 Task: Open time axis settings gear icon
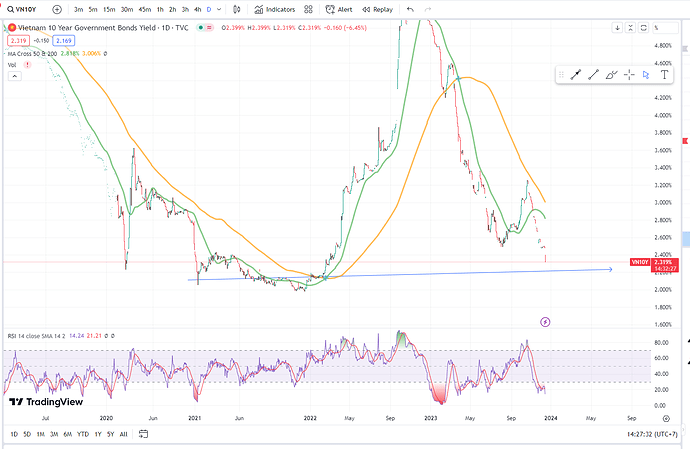(x=666, y=418)
